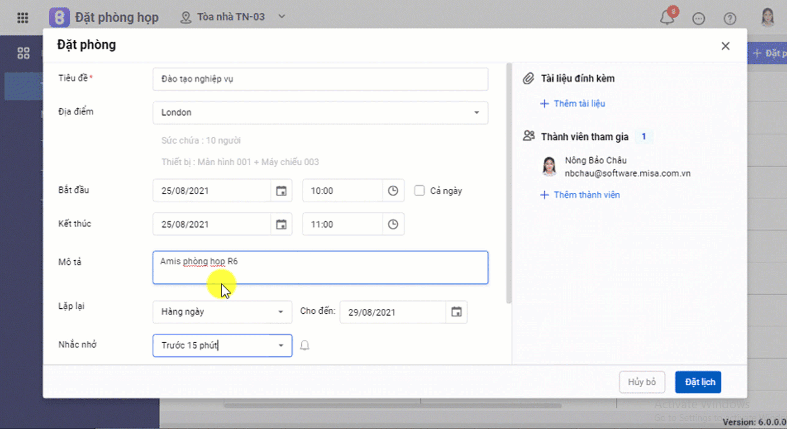
Task: Click the end time clock icon
Action: pos(393,224)
